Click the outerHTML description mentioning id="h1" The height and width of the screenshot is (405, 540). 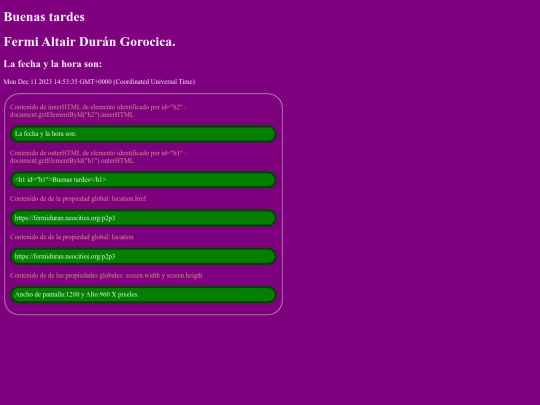coord(98,157)
